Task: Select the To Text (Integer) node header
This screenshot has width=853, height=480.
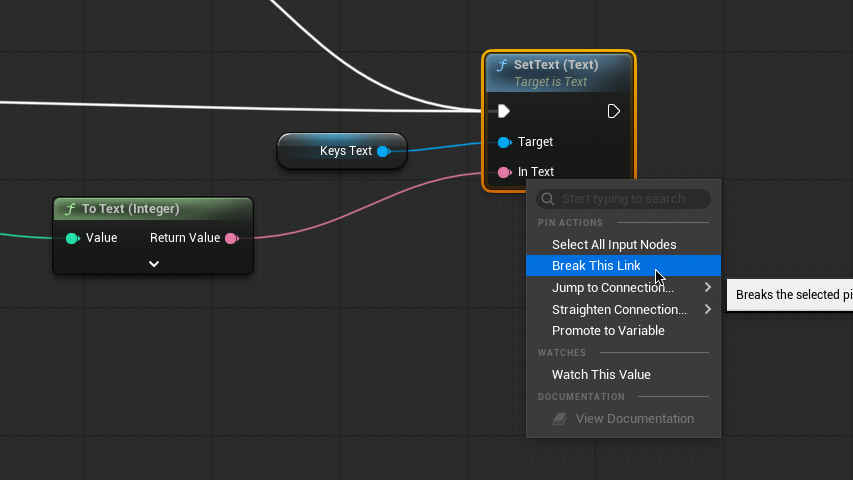Action: pos(131,209)
